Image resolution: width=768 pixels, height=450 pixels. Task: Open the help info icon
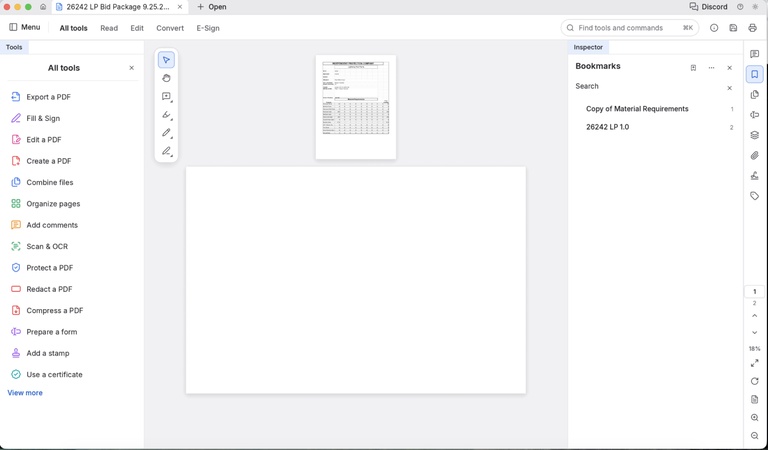point(714,28)
